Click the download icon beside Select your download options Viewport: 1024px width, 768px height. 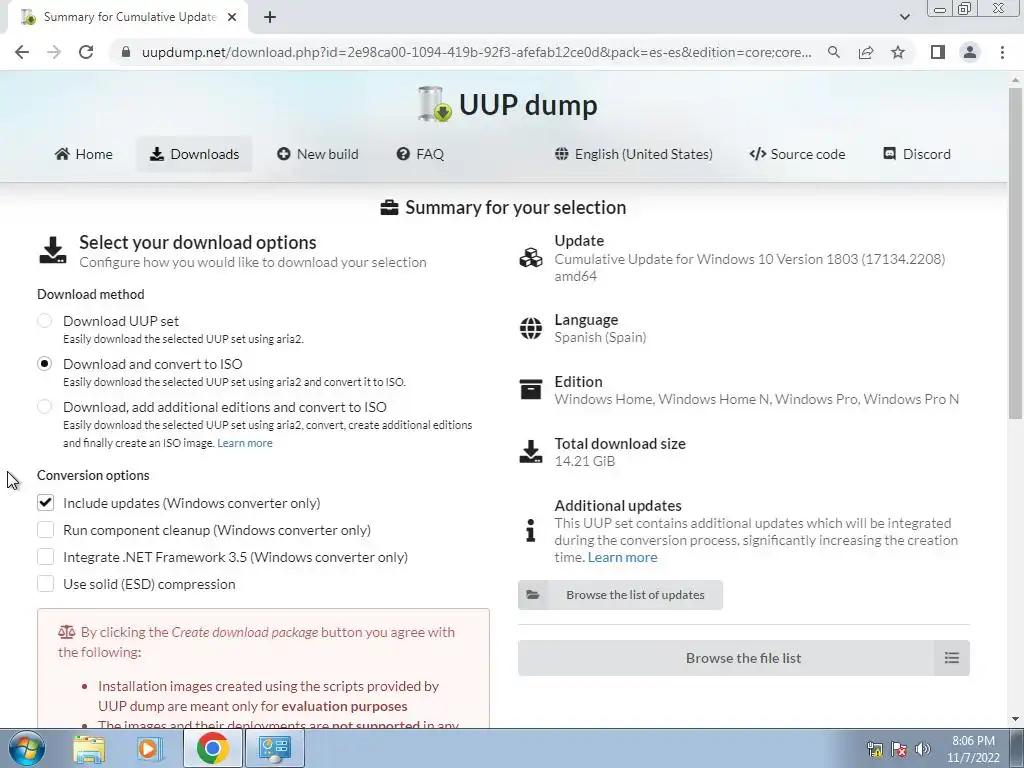click(53, 251)
